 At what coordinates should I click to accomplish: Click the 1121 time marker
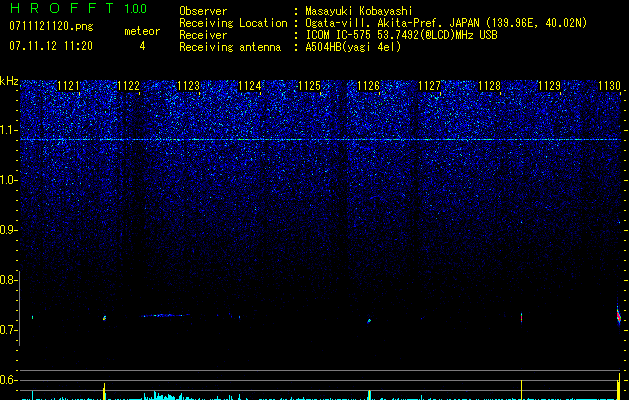click(x=68, y=86)
